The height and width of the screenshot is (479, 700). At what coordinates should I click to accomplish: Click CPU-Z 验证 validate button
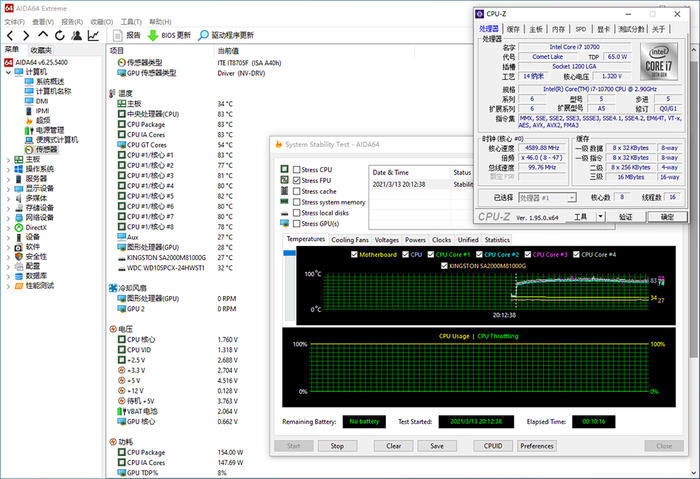tap(625, 217)
